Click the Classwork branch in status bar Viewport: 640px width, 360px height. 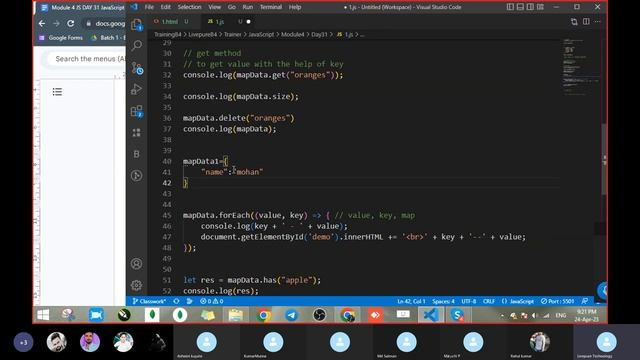[x=149, y=301]
